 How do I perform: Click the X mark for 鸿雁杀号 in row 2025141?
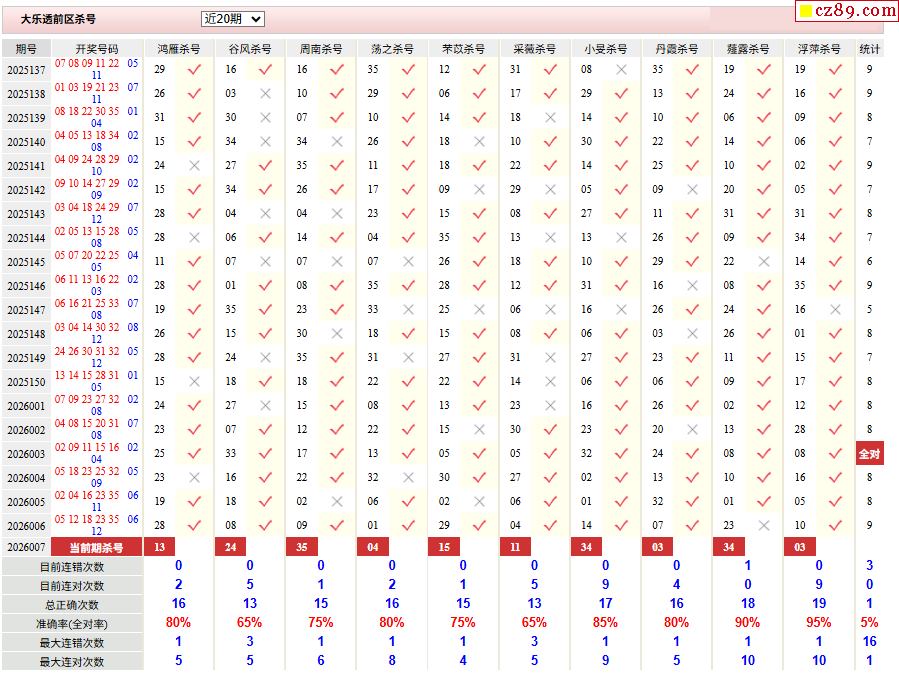194,165
